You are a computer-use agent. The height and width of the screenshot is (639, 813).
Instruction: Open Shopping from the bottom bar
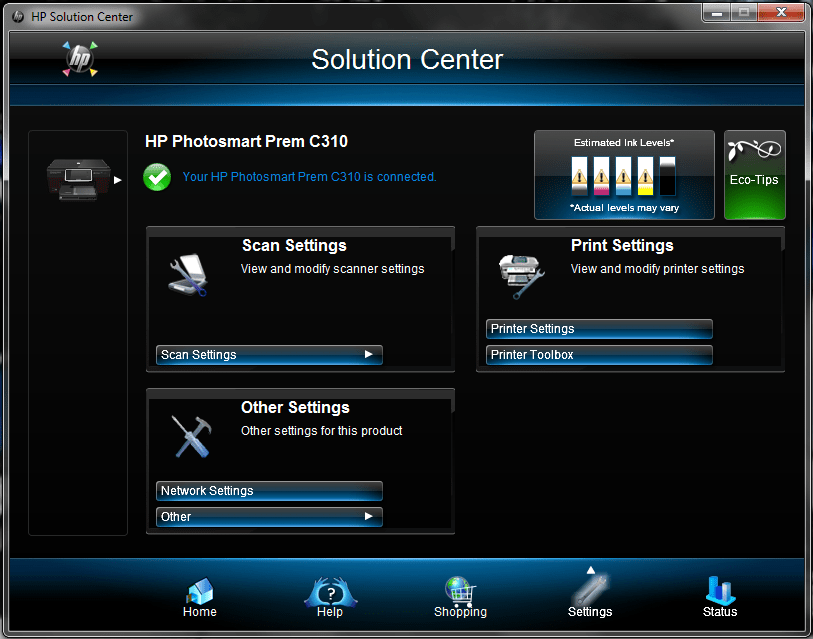tap(460, 594)
